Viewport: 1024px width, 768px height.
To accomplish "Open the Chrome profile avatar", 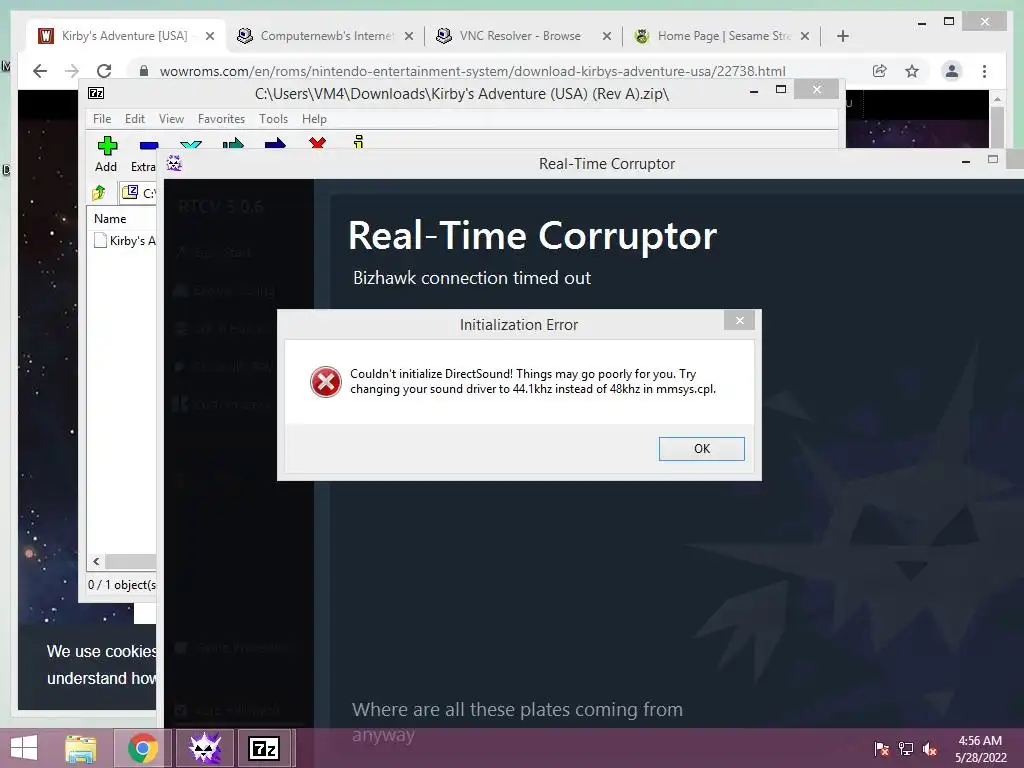I will pos(952,71).
